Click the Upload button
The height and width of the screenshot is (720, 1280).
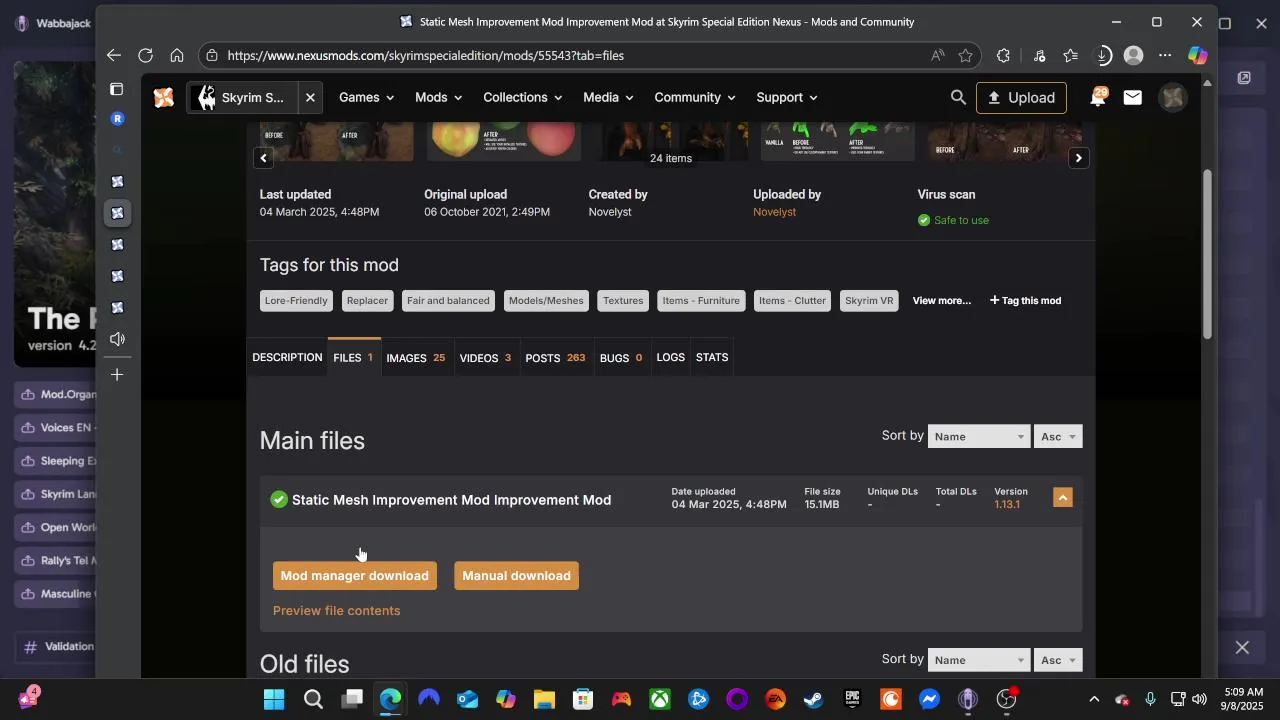tap(1021, 97)
